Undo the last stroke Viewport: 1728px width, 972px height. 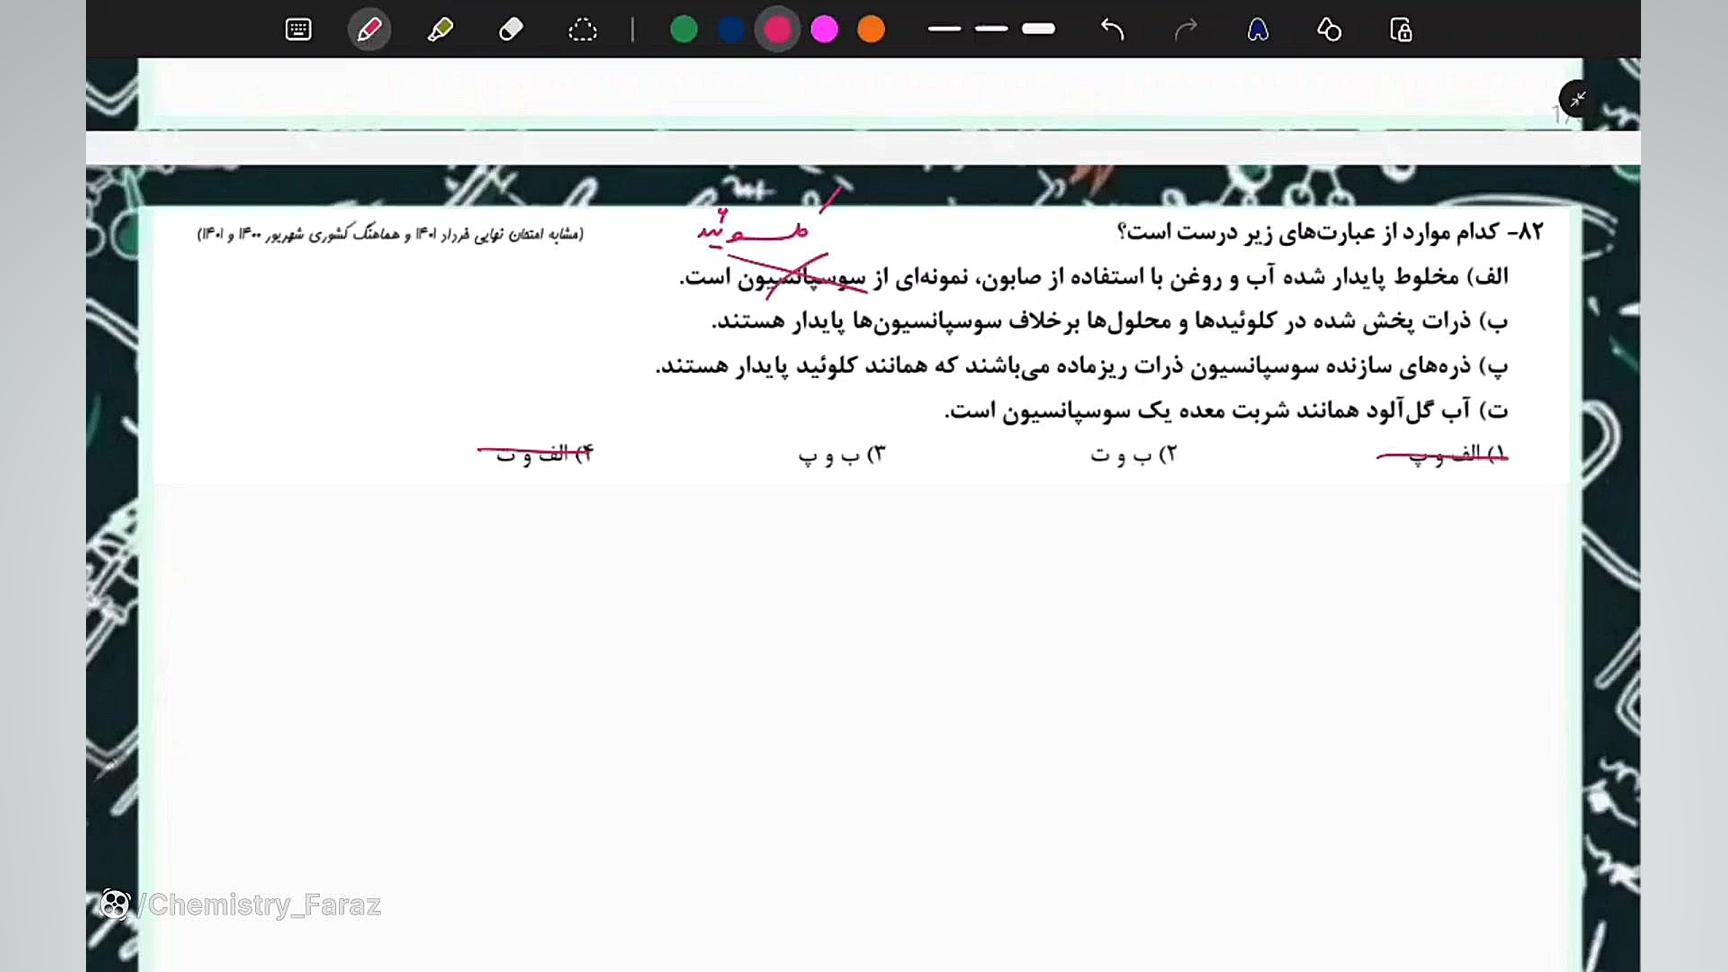point(1113,30)
